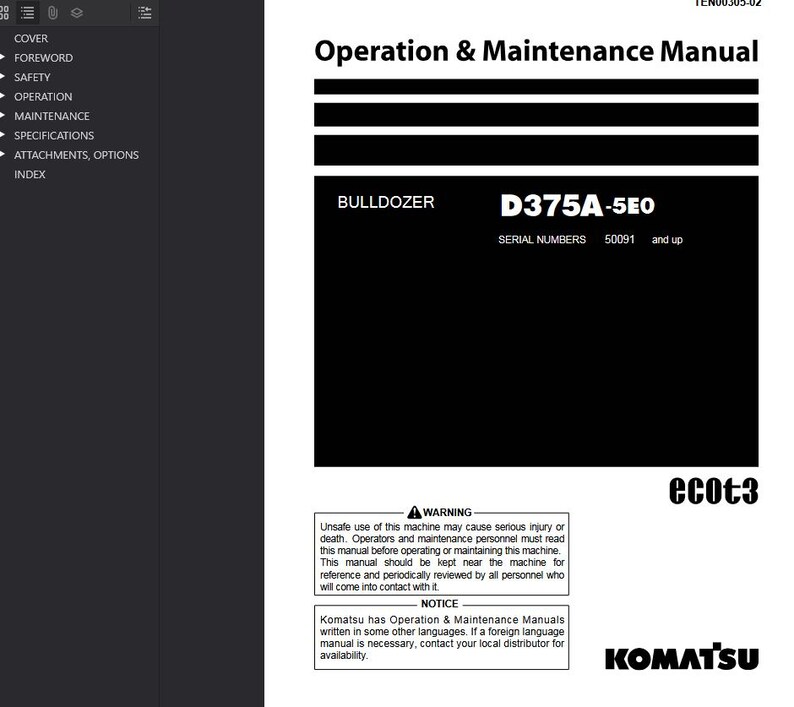Click the D375A-5E0 model name

point(577,206)
